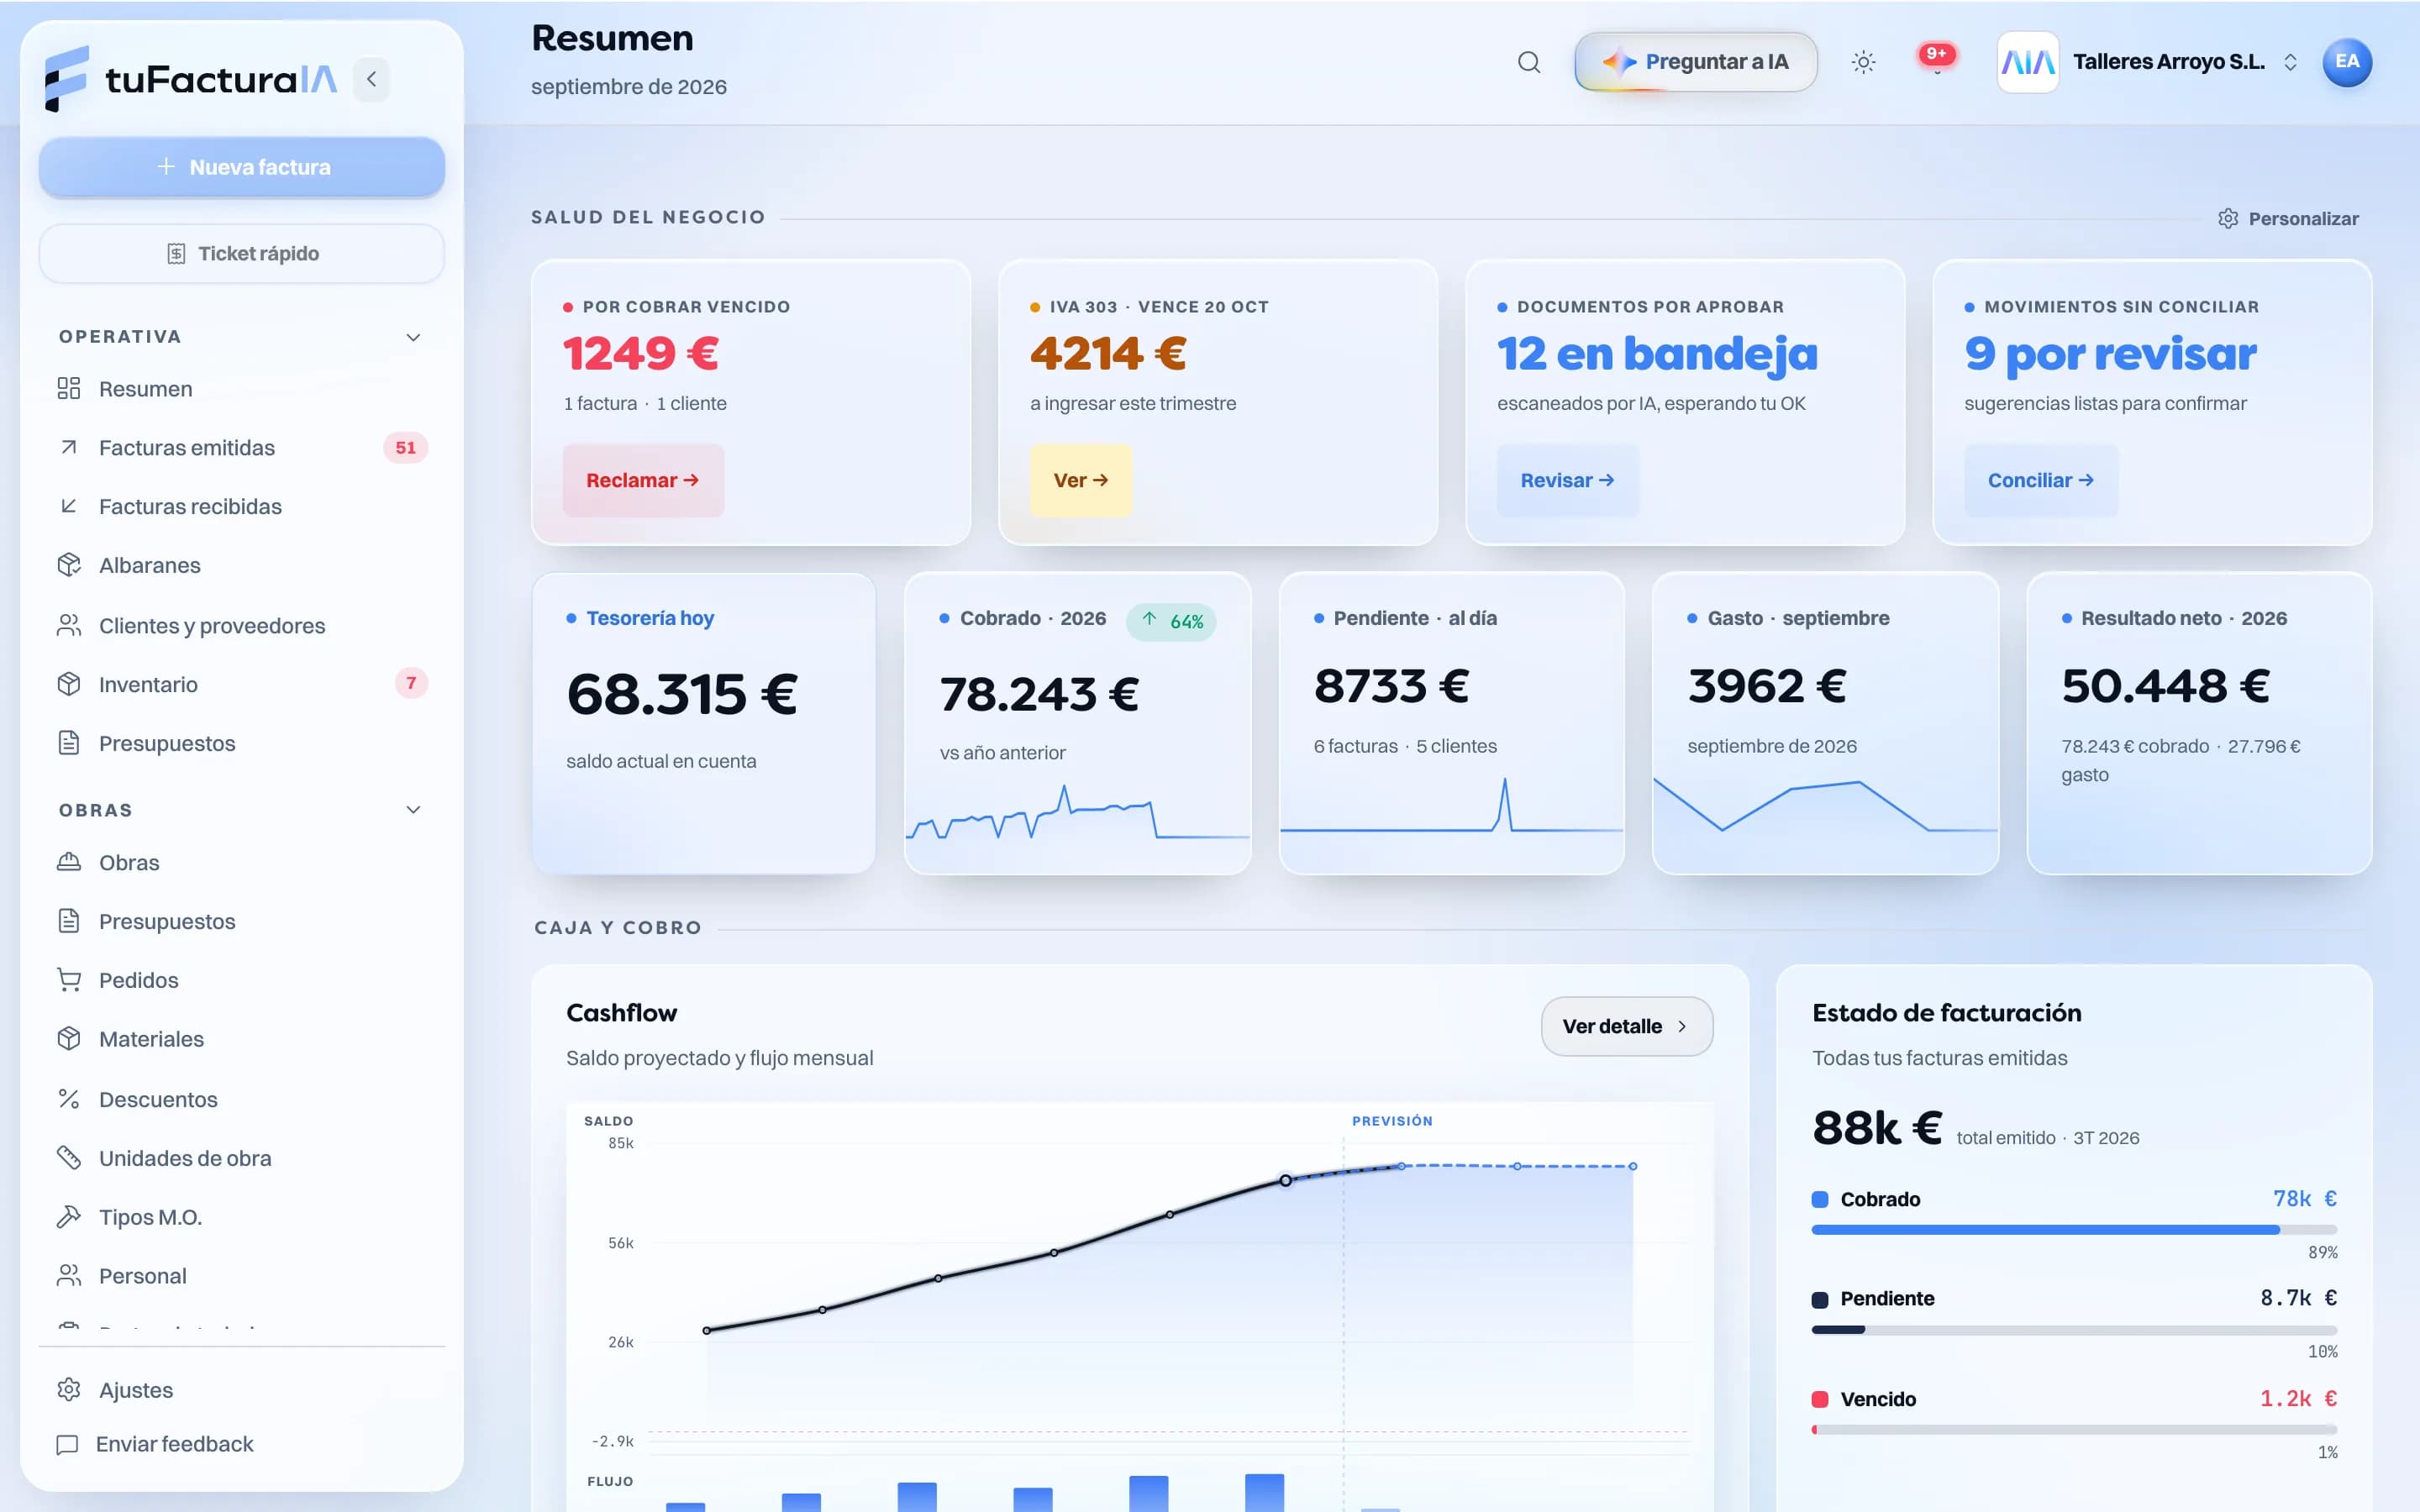Viewport: 2420px width, 1512px height.
Task: Collapse the OPERATIVA section
Action: coord(413,337)
